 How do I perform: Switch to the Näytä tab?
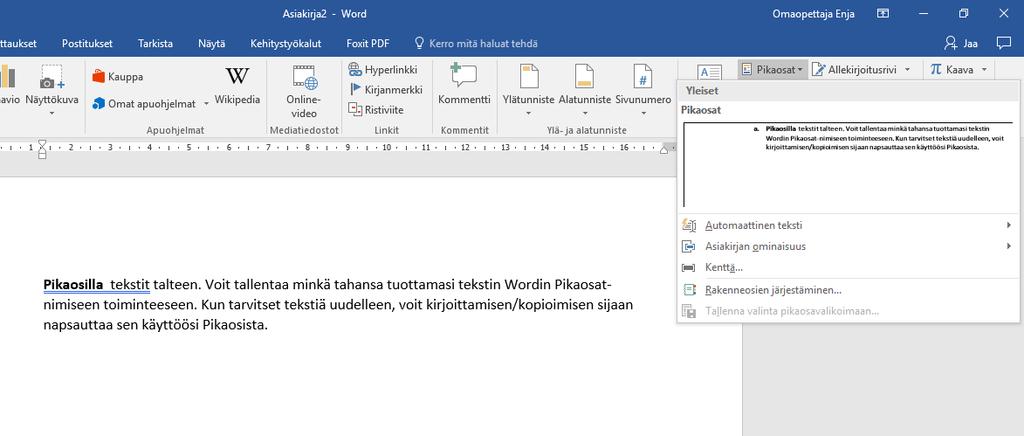(212, 44)
